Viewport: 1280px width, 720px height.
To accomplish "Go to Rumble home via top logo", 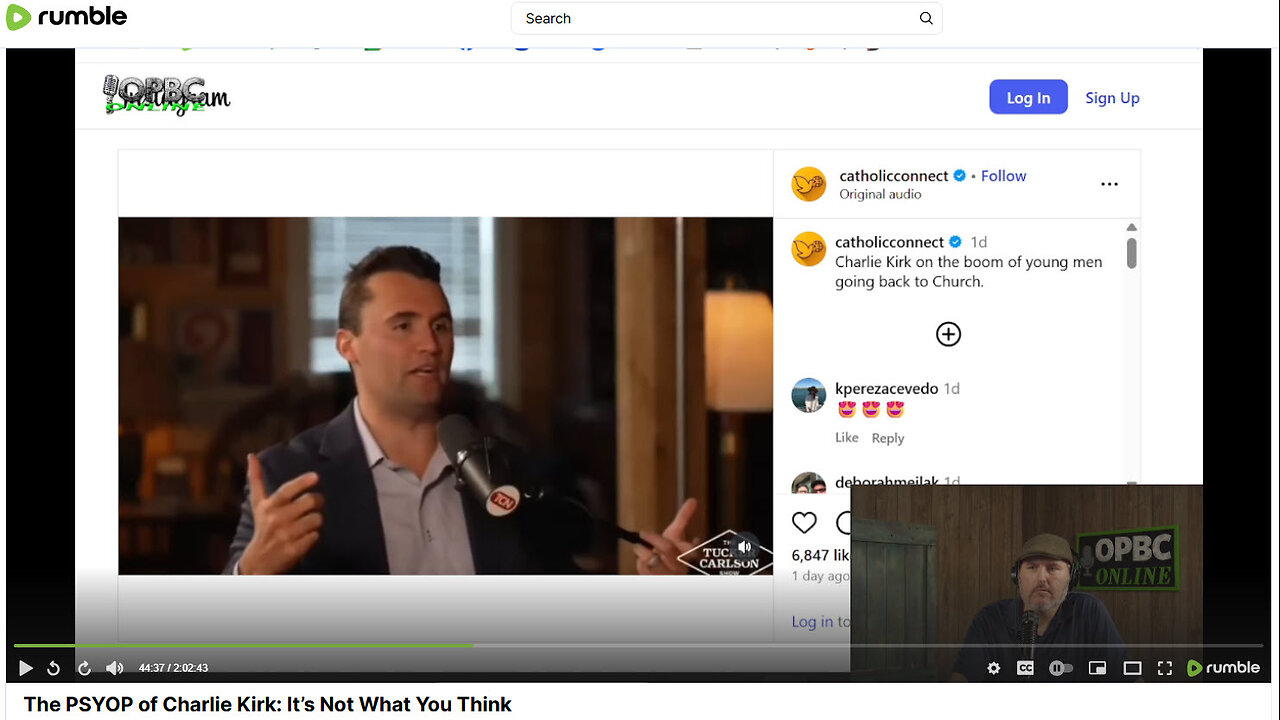I will (66, 17).
